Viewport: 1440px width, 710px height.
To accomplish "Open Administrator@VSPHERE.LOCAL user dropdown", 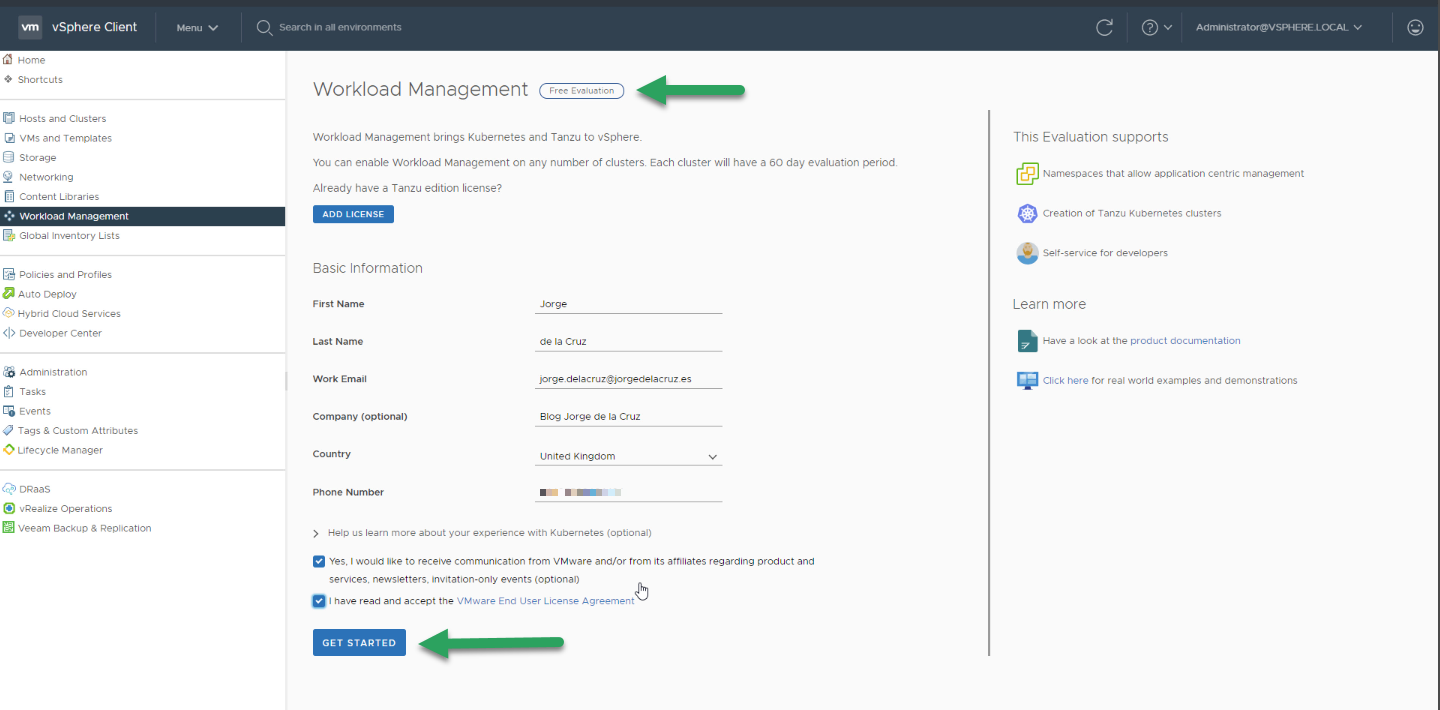I will [1279, 27].
